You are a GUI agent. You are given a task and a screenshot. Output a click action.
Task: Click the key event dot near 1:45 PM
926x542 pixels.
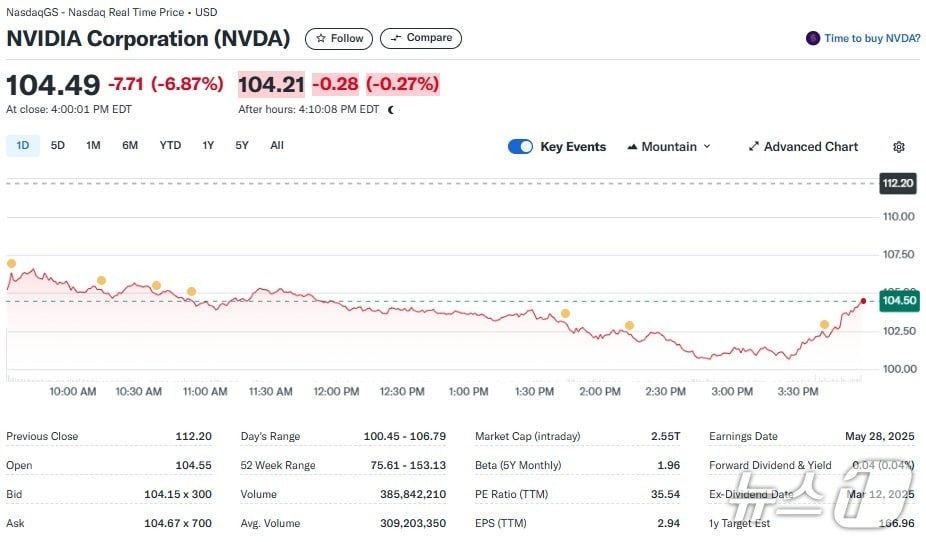pyautogui.click(x=565, y=314)
